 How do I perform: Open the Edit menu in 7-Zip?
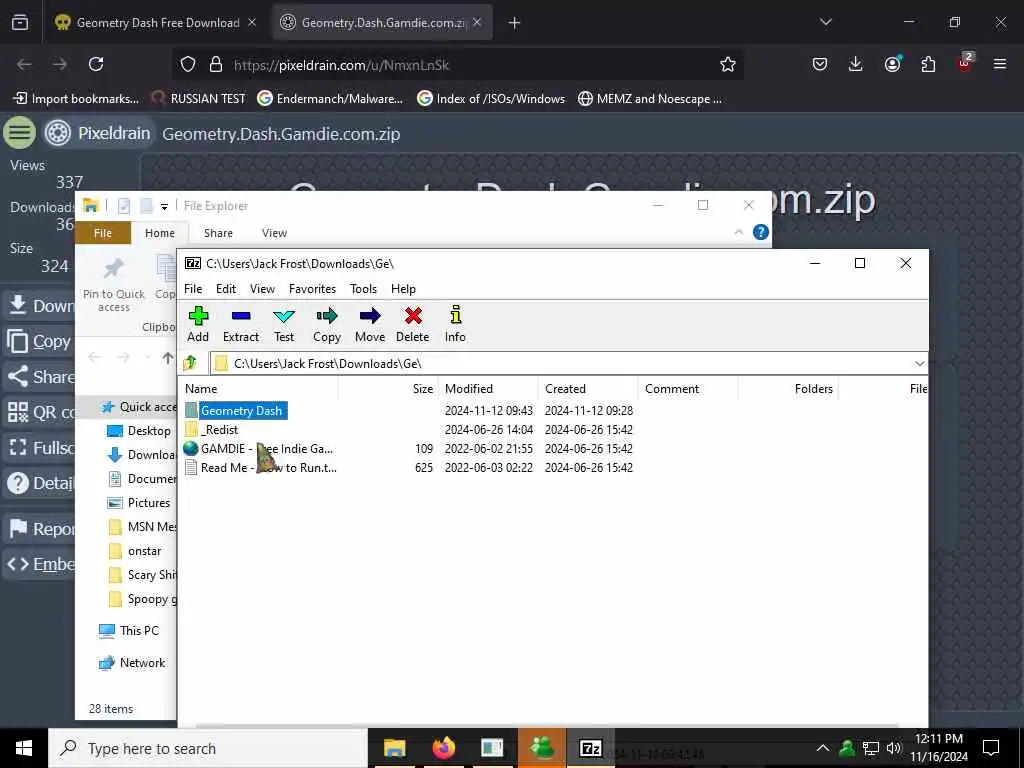pos(226,289)
